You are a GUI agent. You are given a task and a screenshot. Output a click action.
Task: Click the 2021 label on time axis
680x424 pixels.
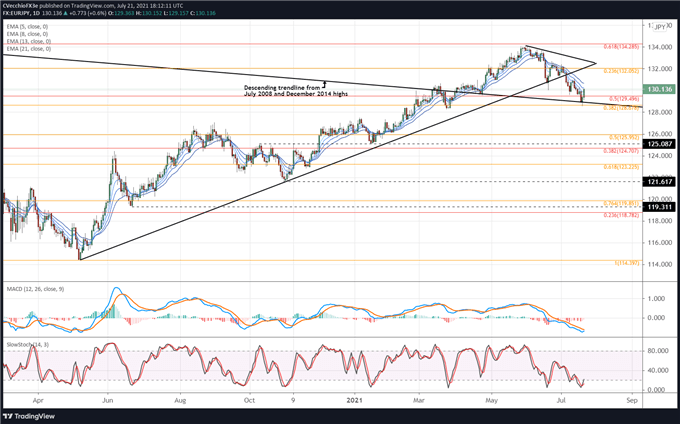click(354, 400)
